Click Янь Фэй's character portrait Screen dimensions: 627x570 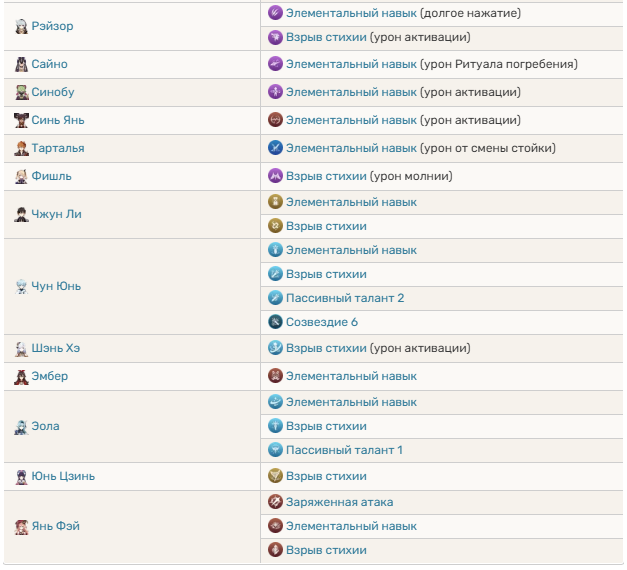pos(21,526)
